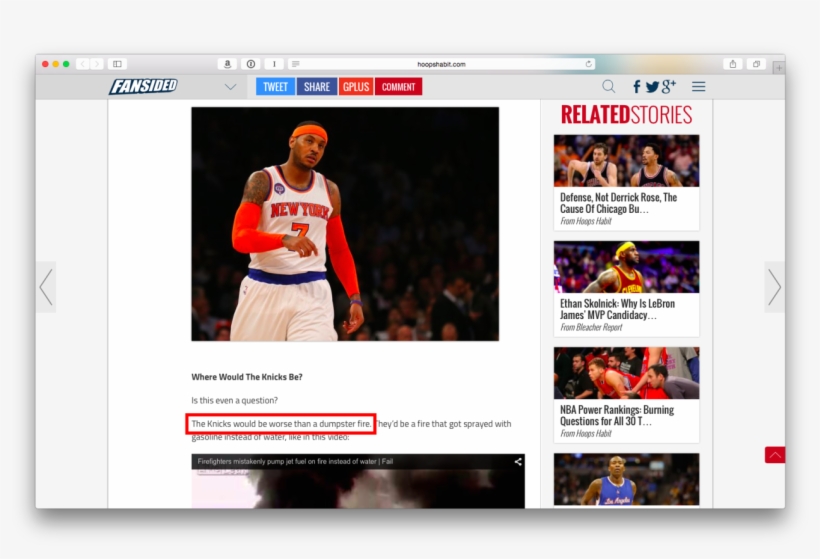Image resolution: width=820 pixels, height=559 pixels.
Task: Click the COMMENT button
Action: (x=398, y=87)
